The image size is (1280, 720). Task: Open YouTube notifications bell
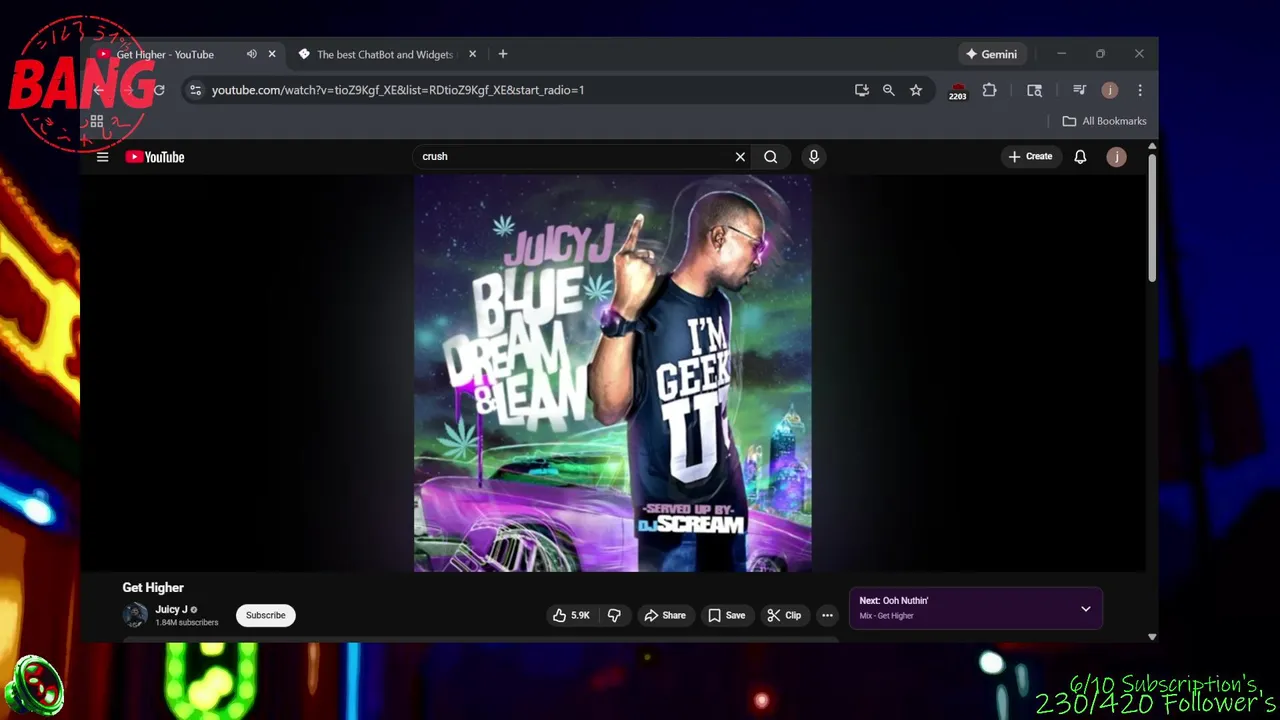click(1080, 157)
